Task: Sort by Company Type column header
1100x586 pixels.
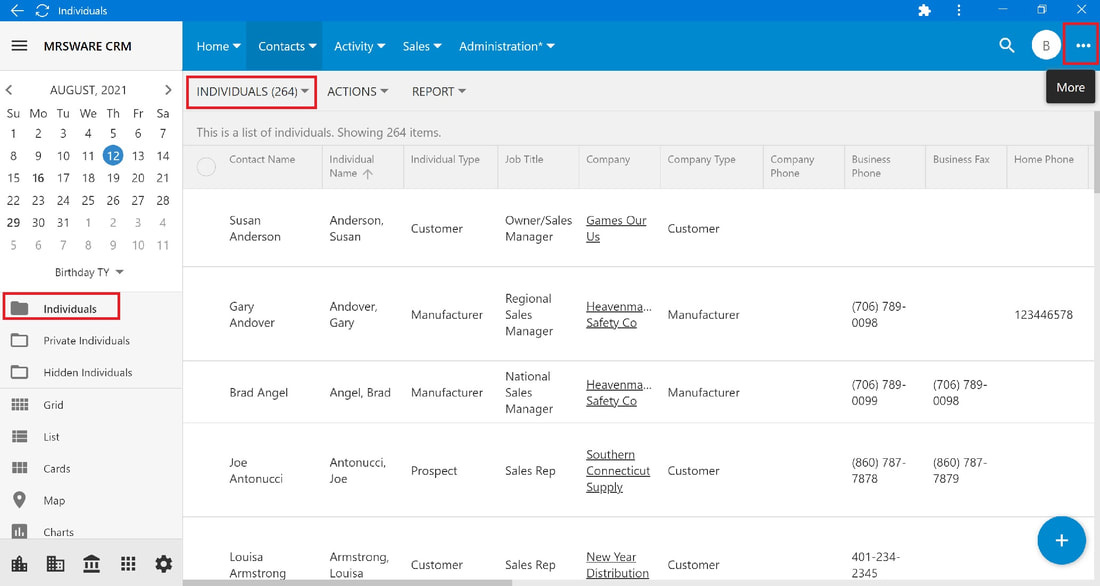Action: (701, 159)
